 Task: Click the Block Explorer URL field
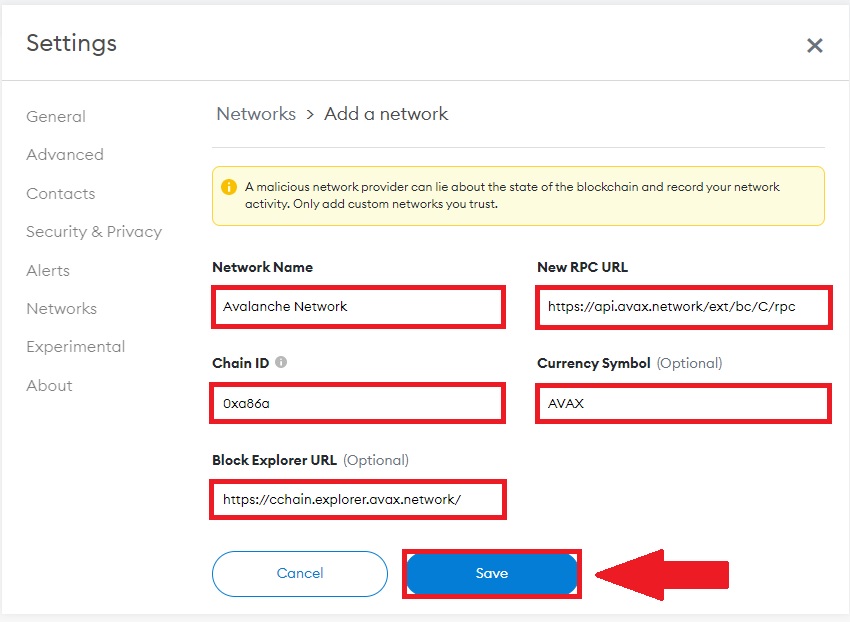(358, 499)
